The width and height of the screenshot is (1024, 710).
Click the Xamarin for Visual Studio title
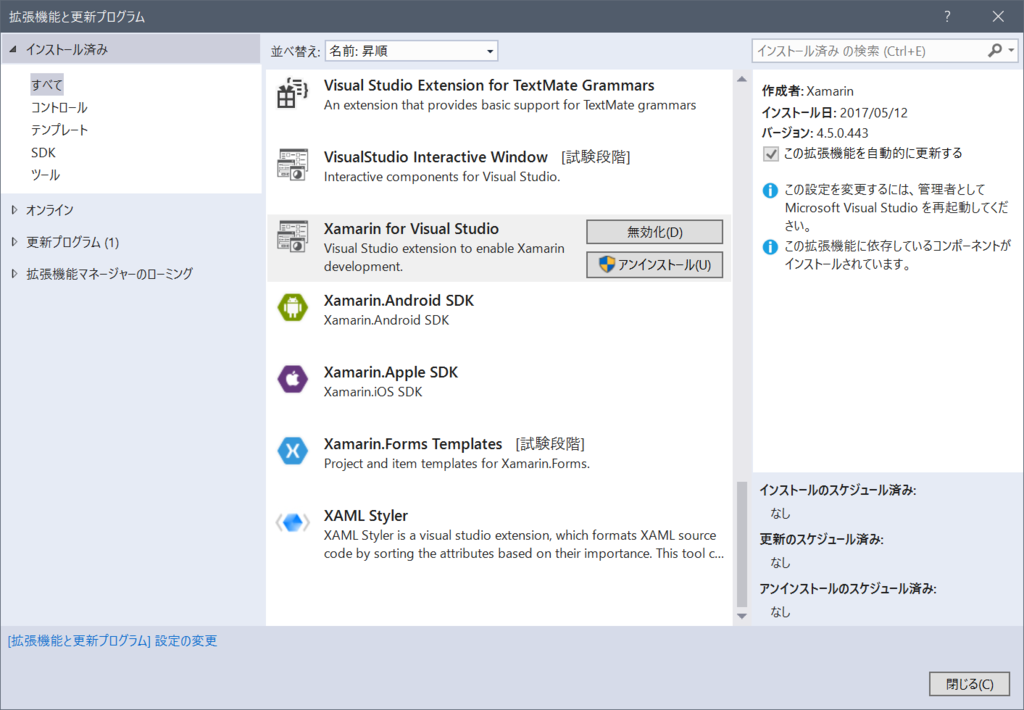[411, 229]
